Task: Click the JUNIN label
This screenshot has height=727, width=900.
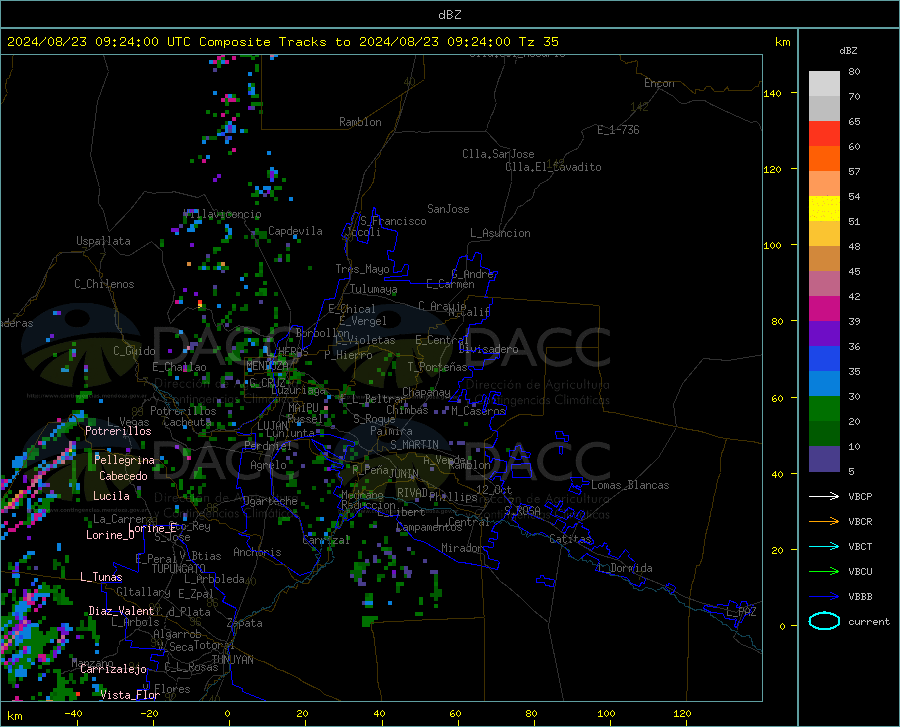Action: 403,474
